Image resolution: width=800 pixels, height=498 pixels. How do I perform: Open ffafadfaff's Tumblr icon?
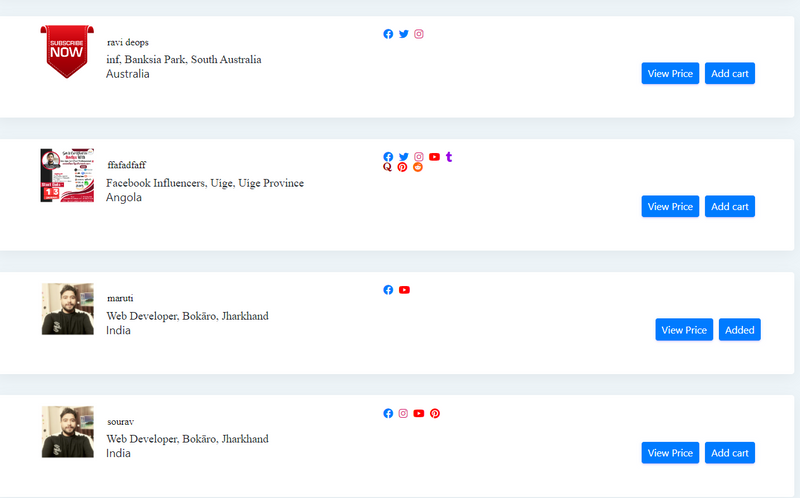tap(449, 156)
